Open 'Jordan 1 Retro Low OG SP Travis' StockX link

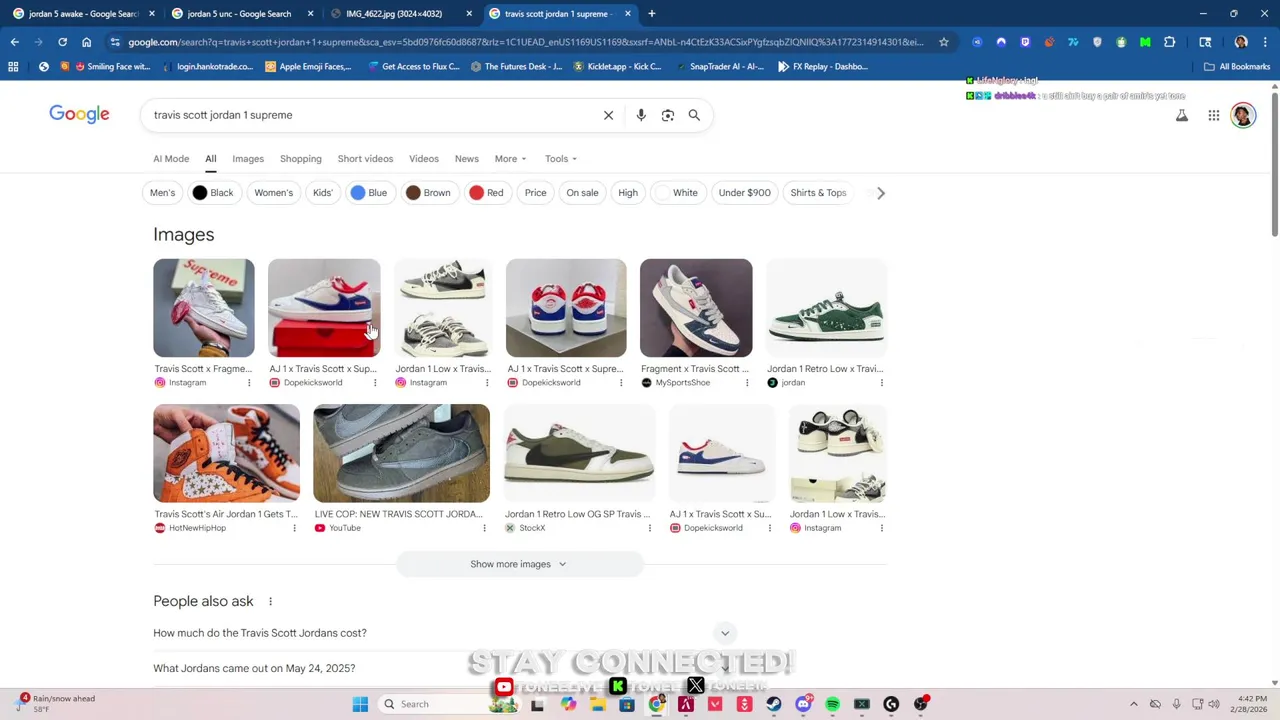point(578,514)
